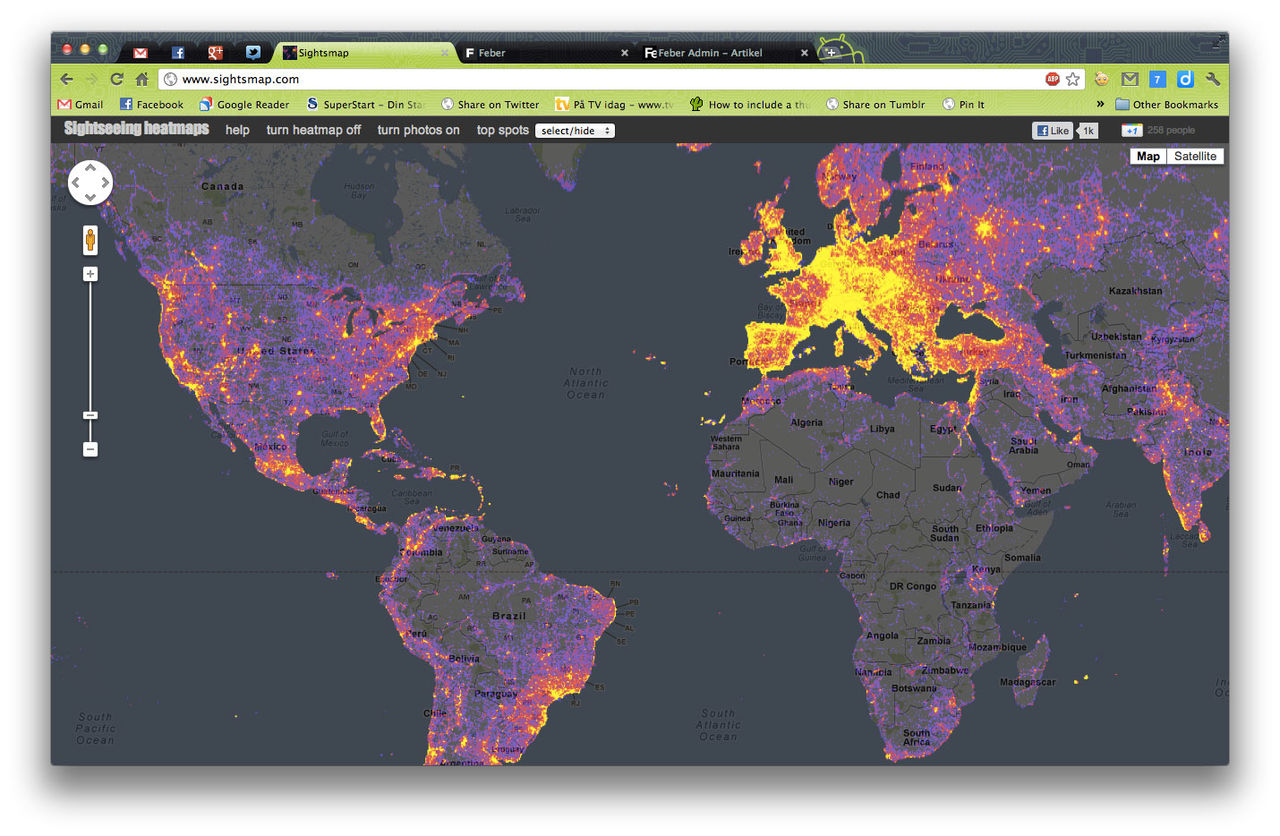Click the Street View pegman icon
The width and height of the screenshot is (1280, 836).
pos(90,240)
